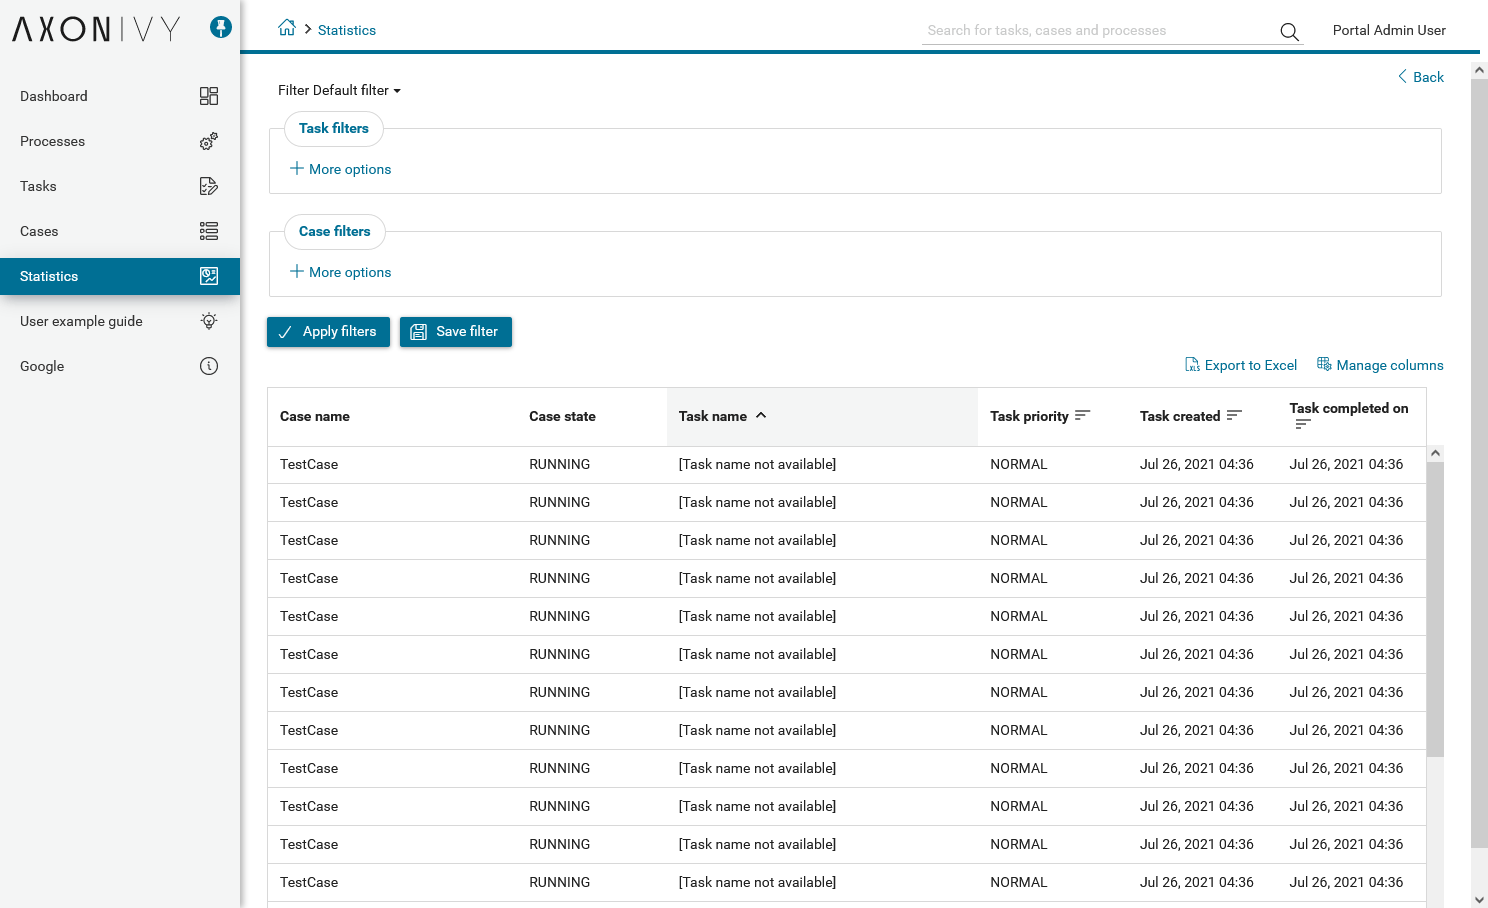
Task: Open User example guide lightbulb icon
Action: [209, 321]
